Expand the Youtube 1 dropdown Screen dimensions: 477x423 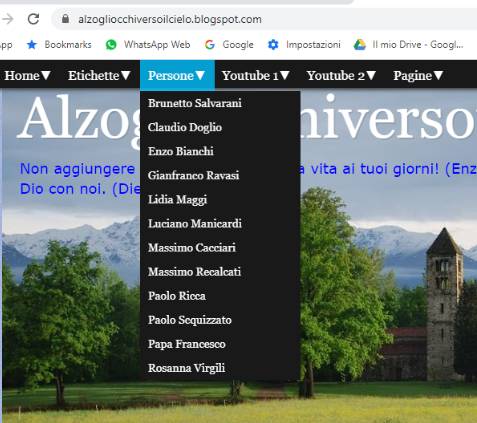tap(256, 75)
